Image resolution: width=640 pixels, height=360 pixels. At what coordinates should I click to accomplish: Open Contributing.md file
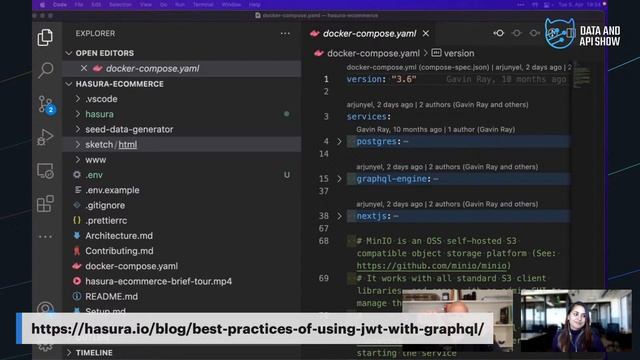click(x=182, y=251)
